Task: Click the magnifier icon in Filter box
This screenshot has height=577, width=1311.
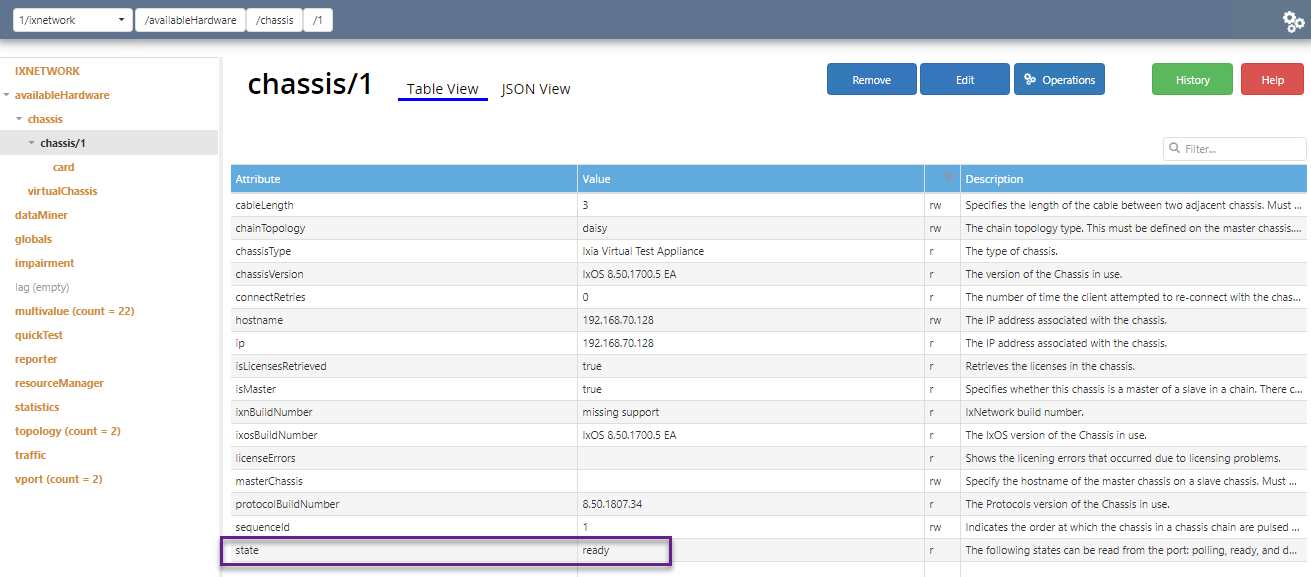Action: tap(1174, 149)
